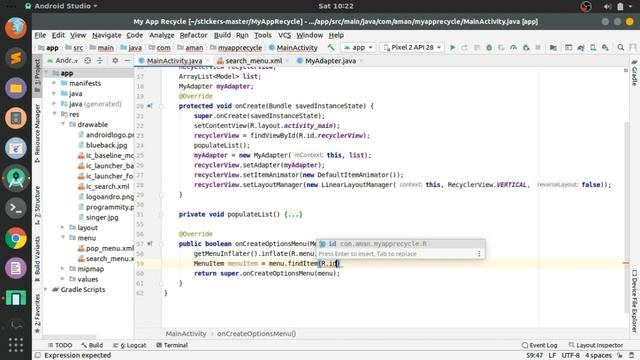Viewport: 640px width, 360px height.
Task: Open the AVD Manager phone icon
Action: point(593,48)
